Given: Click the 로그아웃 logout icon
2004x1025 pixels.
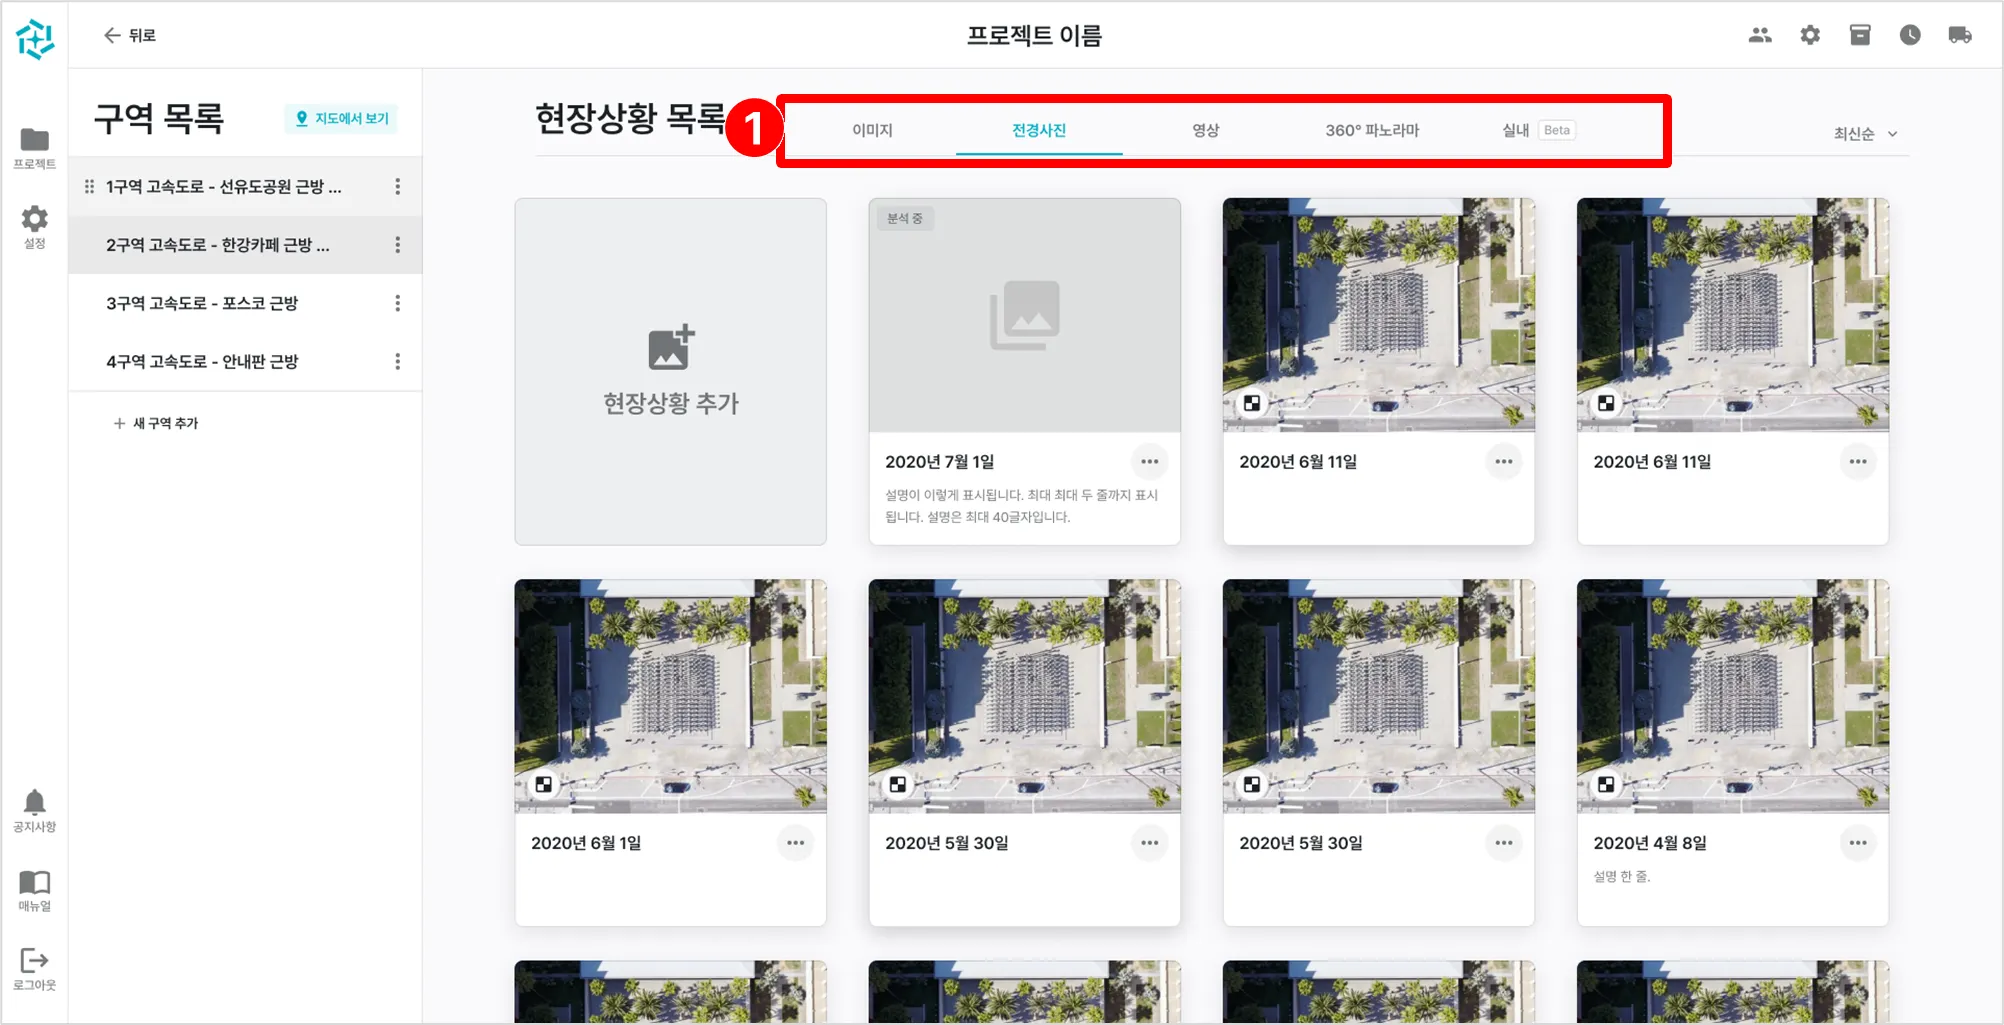Looking at the screenshot, I should click(34, 969).
